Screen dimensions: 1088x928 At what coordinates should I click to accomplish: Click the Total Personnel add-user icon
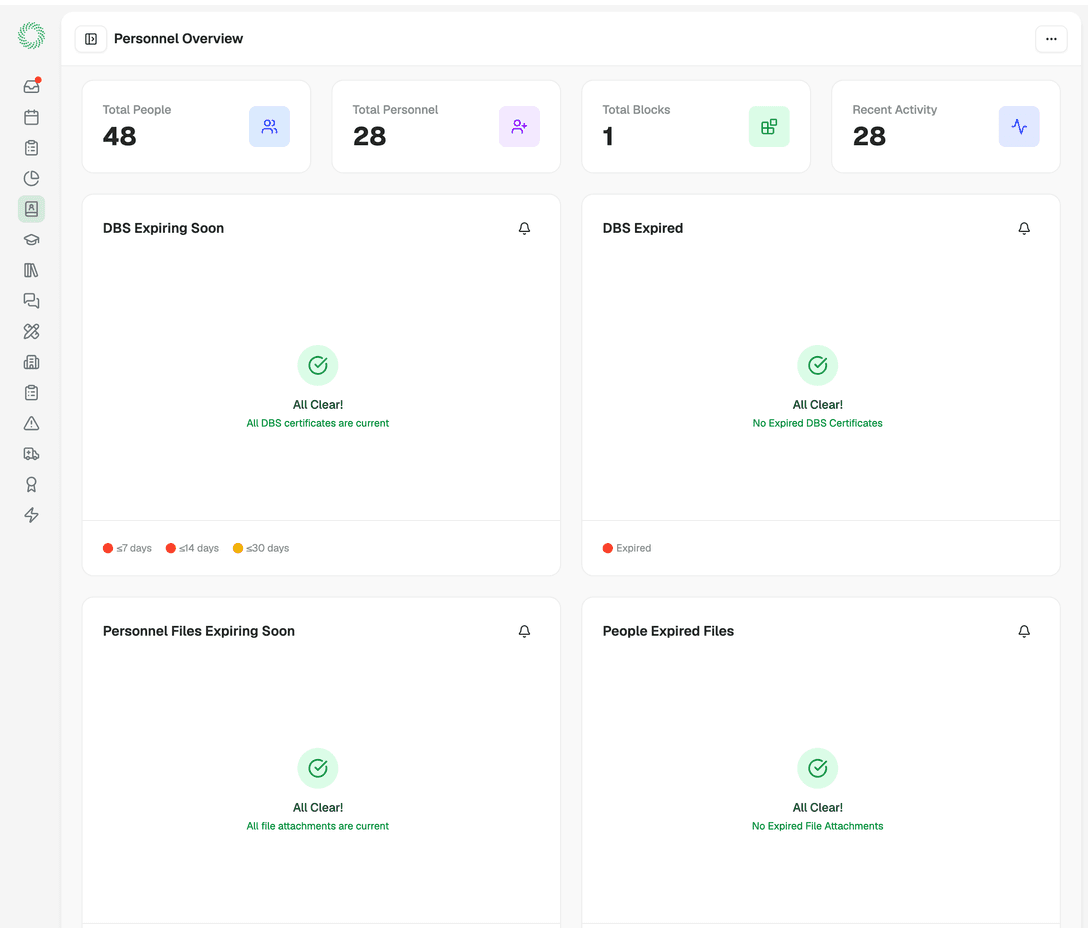519,126
